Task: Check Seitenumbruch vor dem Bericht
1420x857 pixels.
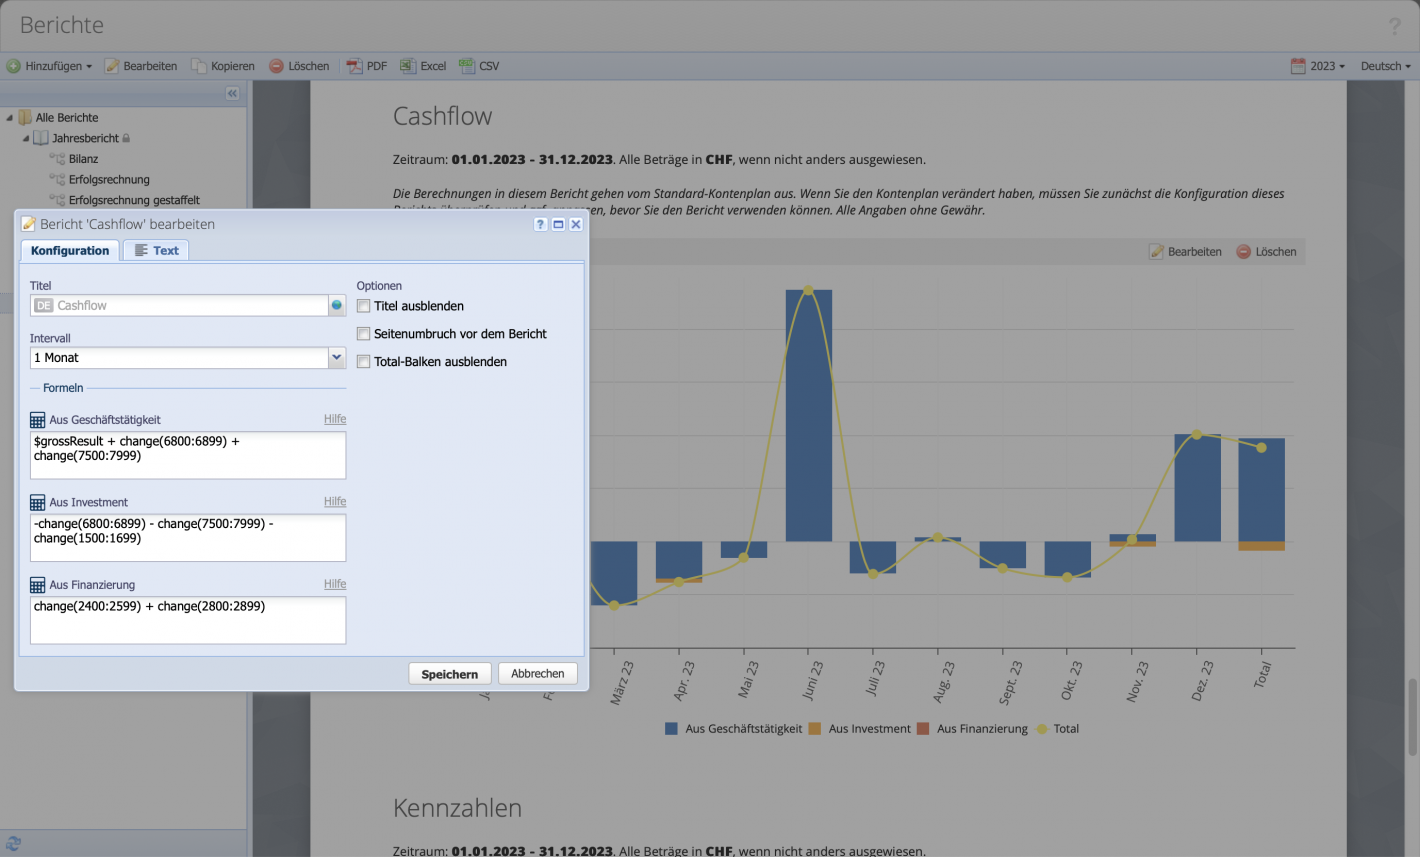Action: pos(363,334)
